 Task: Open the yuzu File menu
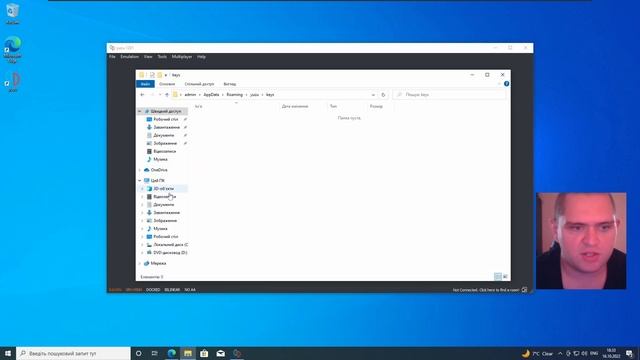[x=112, y=57]
